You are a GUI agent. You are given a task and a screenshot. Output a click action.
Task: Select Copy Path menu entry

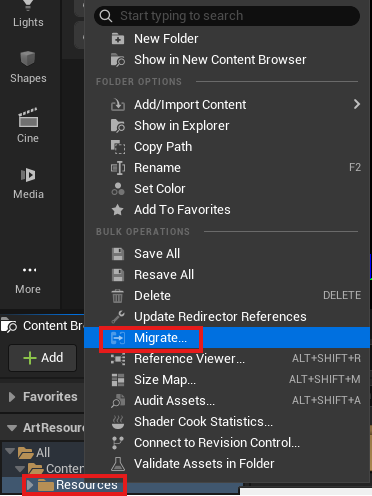click(227, 147)
